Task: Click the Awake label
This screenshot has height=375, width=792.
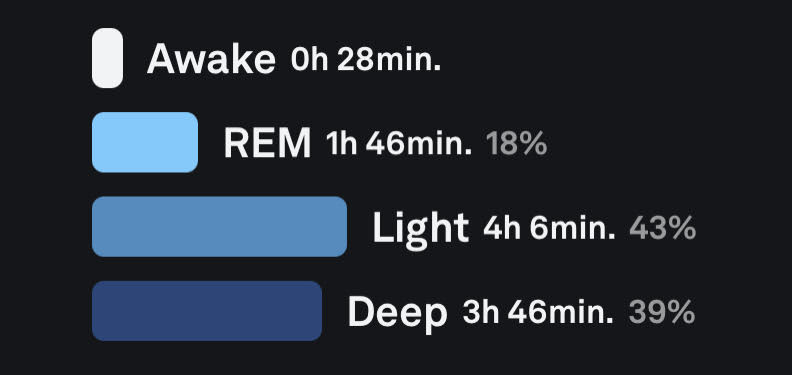Action: point(211,59)
